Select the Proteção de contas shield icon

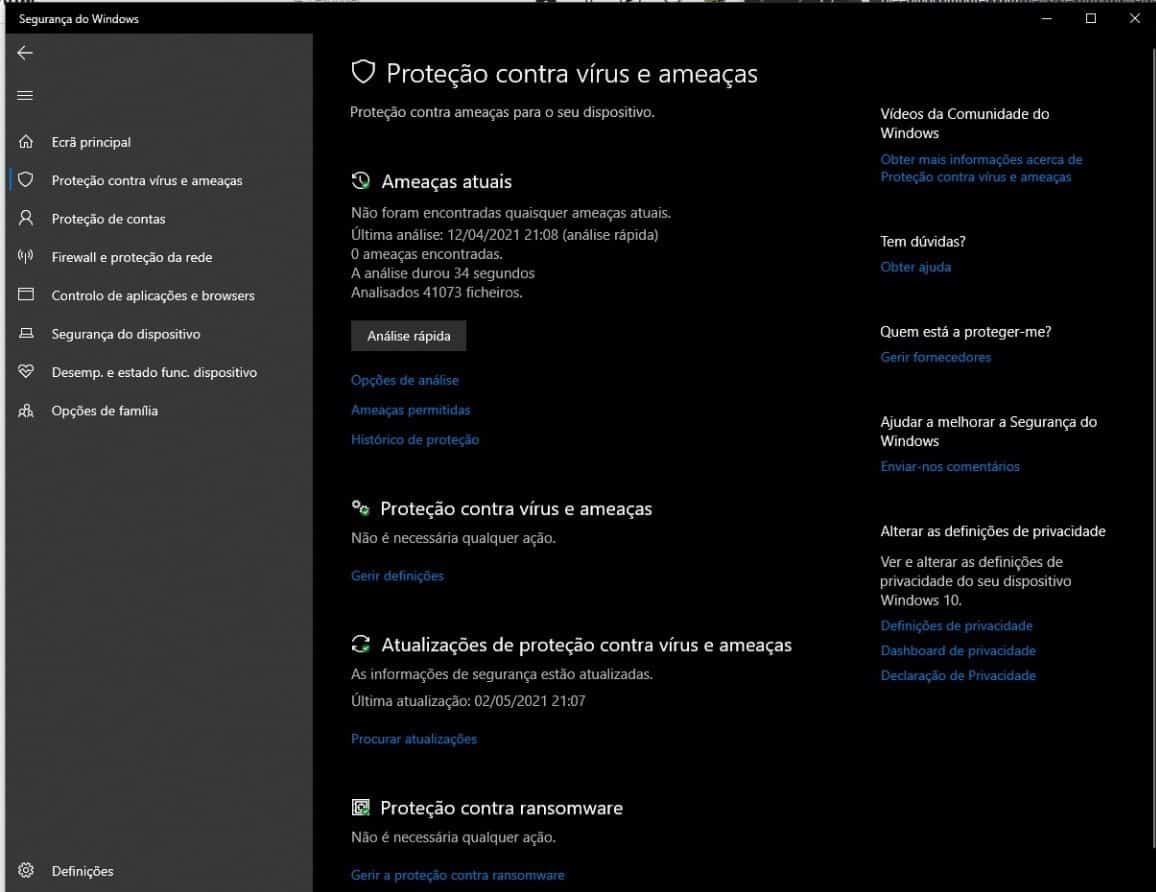point(25,218)
